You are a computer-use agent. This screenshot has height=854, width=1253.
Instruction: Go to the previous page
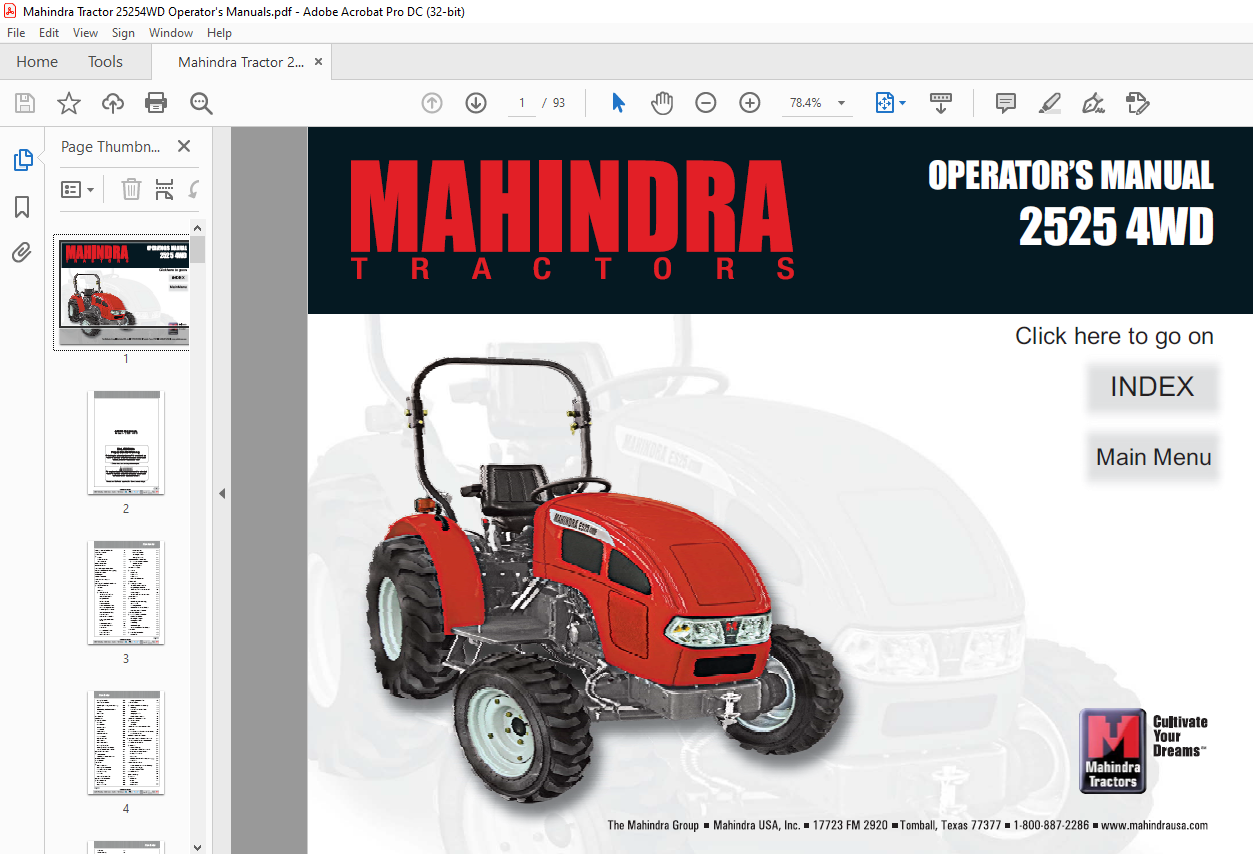(x=432, y=103)
